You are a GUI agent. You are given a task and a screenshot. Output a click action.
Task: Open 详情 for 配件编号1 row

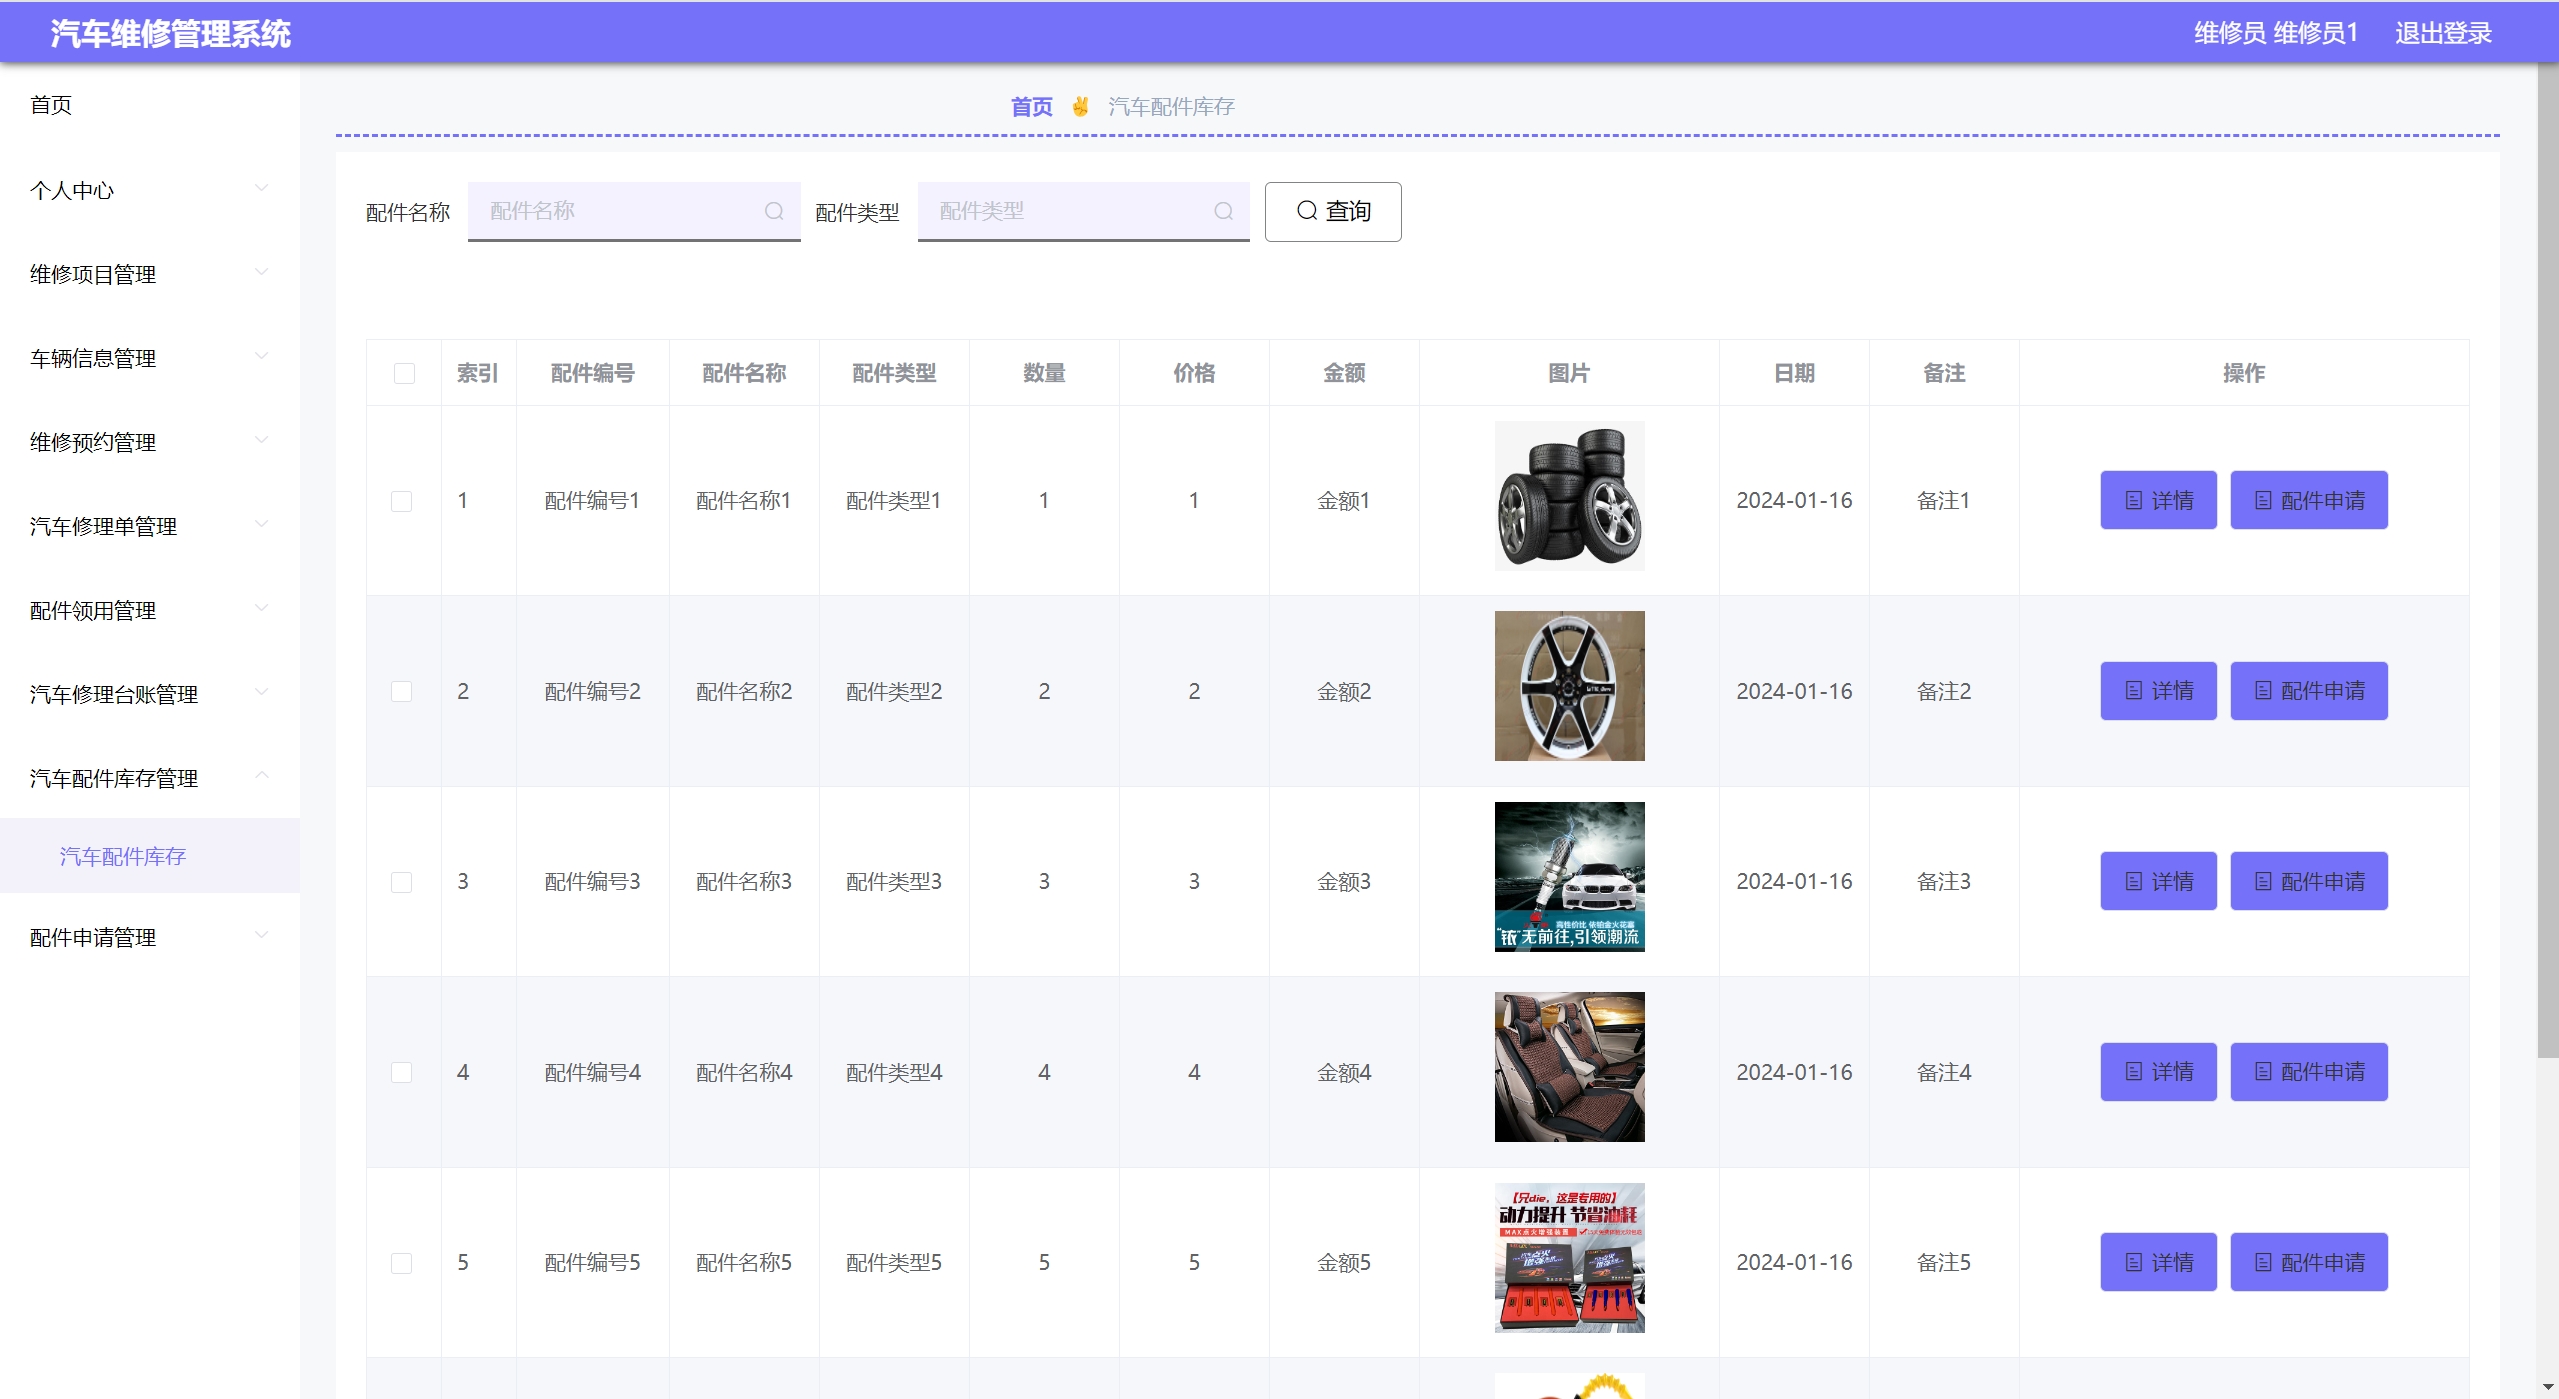click(2157, 500)
